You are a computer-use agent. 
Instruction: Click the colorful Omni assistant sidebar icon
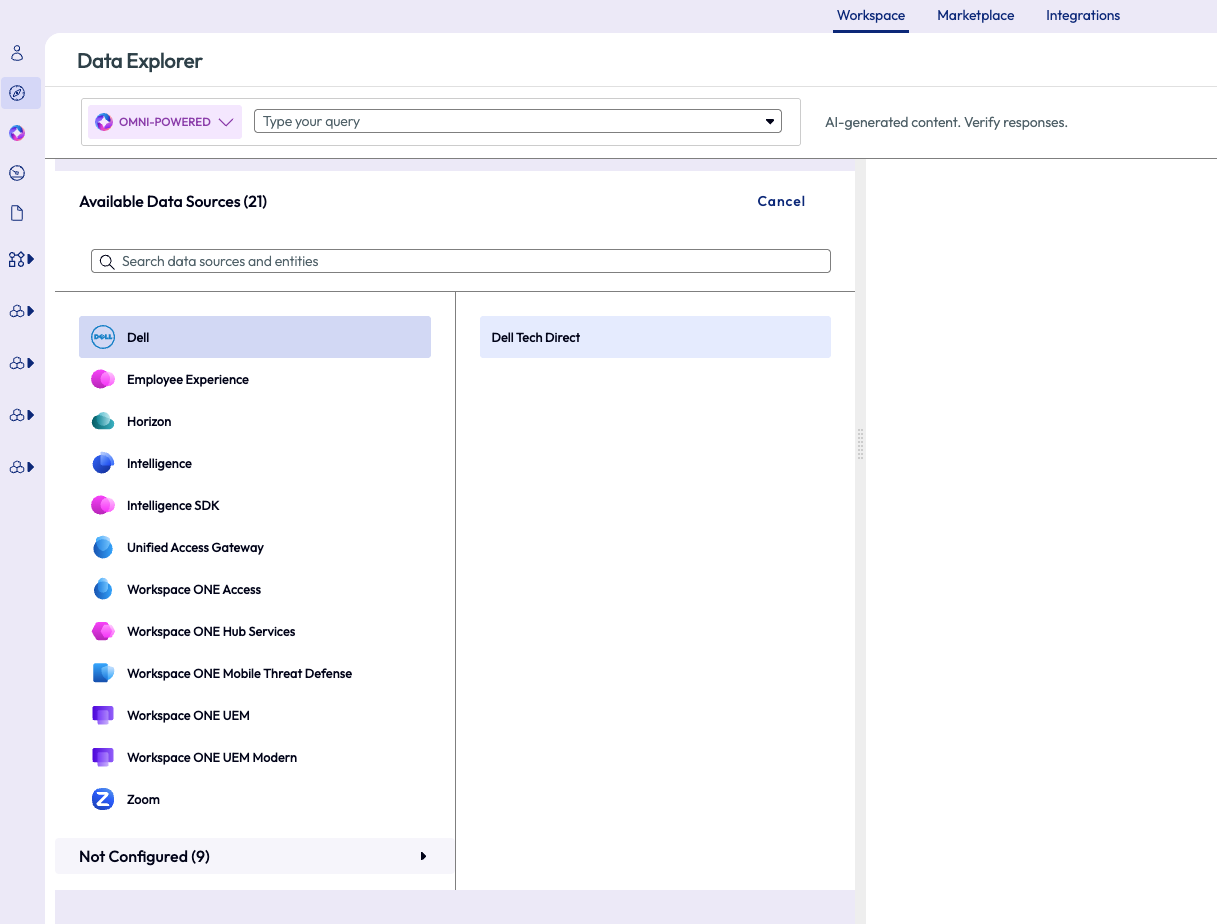(x=17, y=132)
